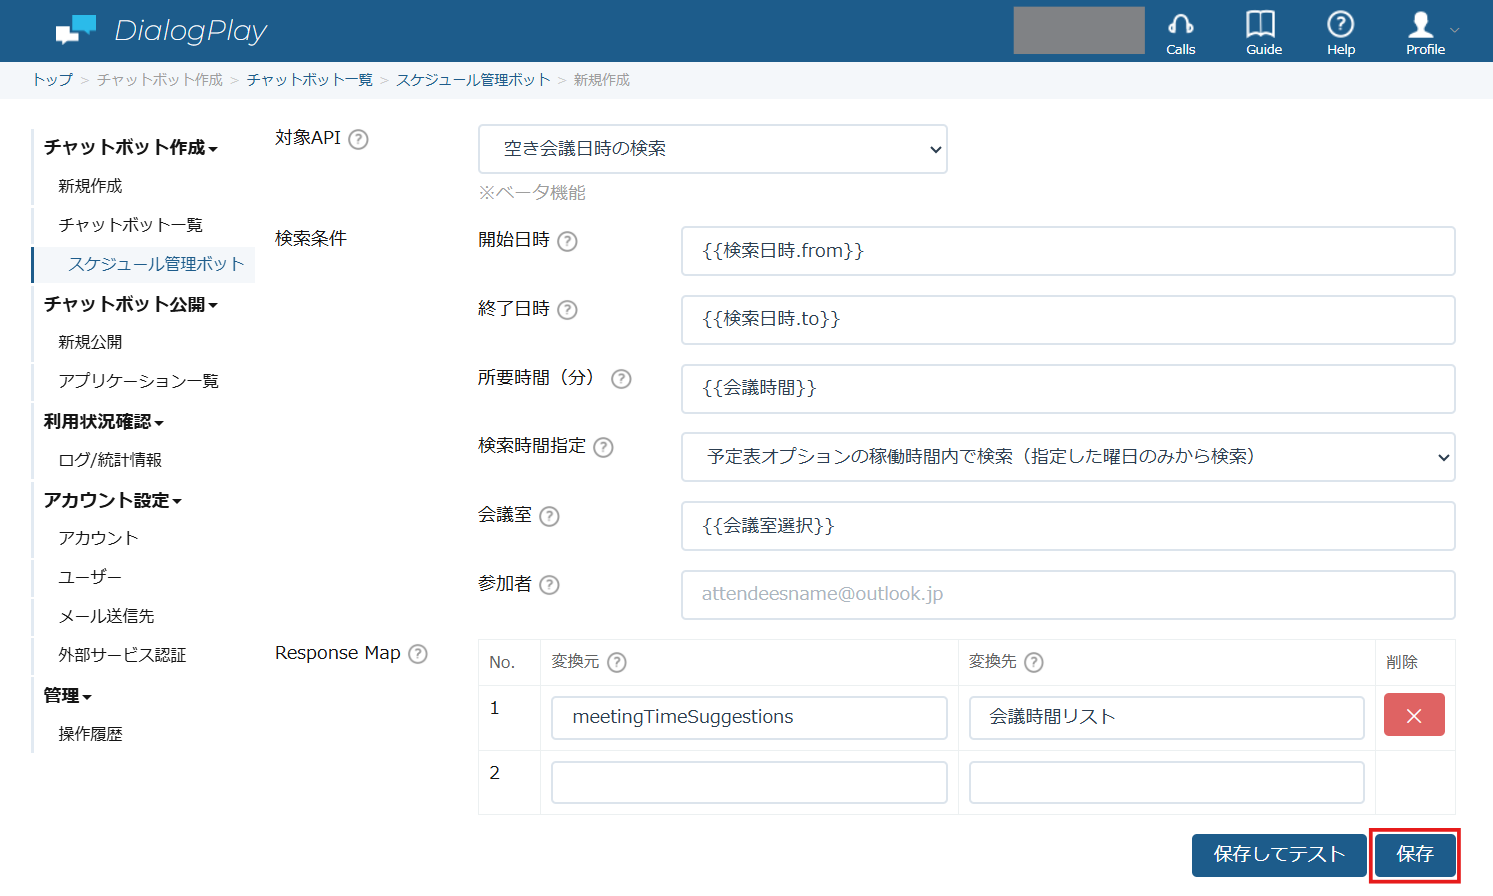Go to トップ breadcrumb link
This screenshot has height=896, width=1493.
(x=52, y=80)
